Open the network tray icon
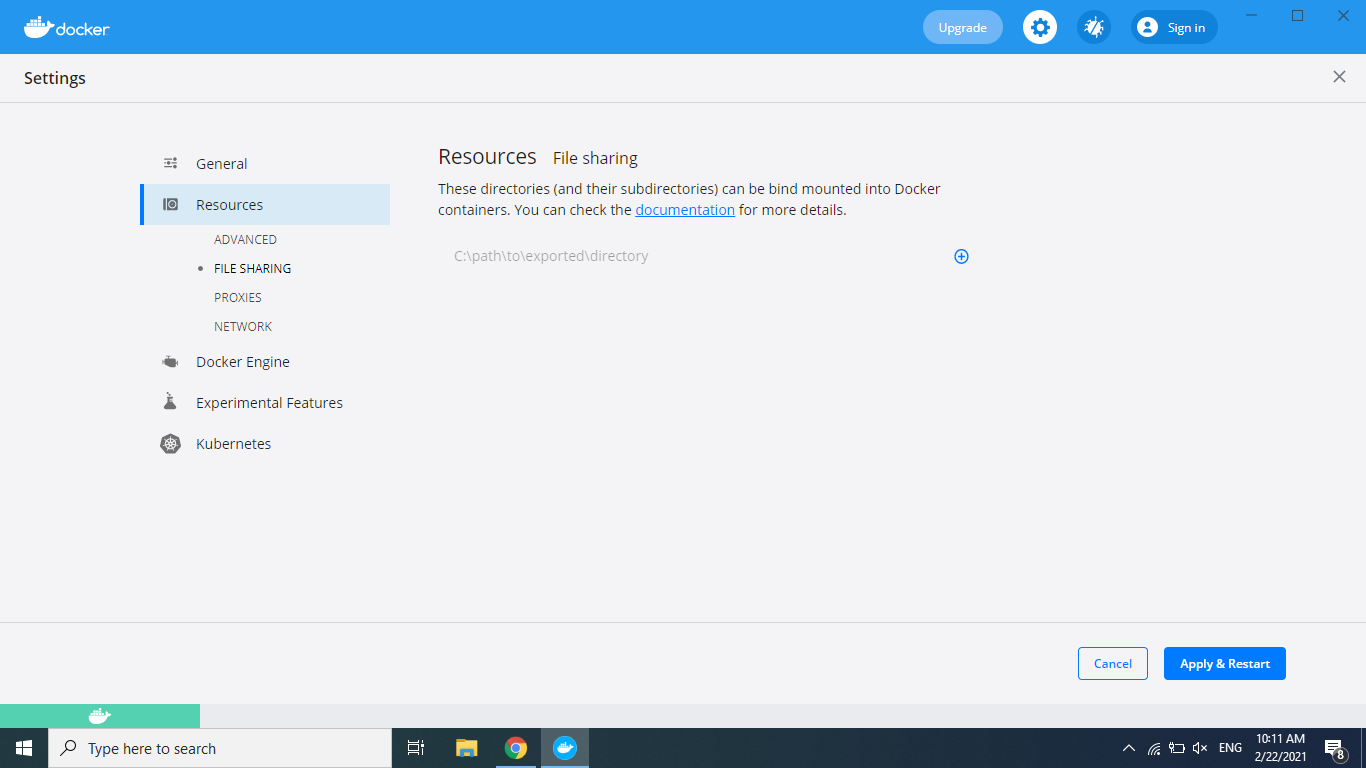1366x768 pixels. (1153, 748)
